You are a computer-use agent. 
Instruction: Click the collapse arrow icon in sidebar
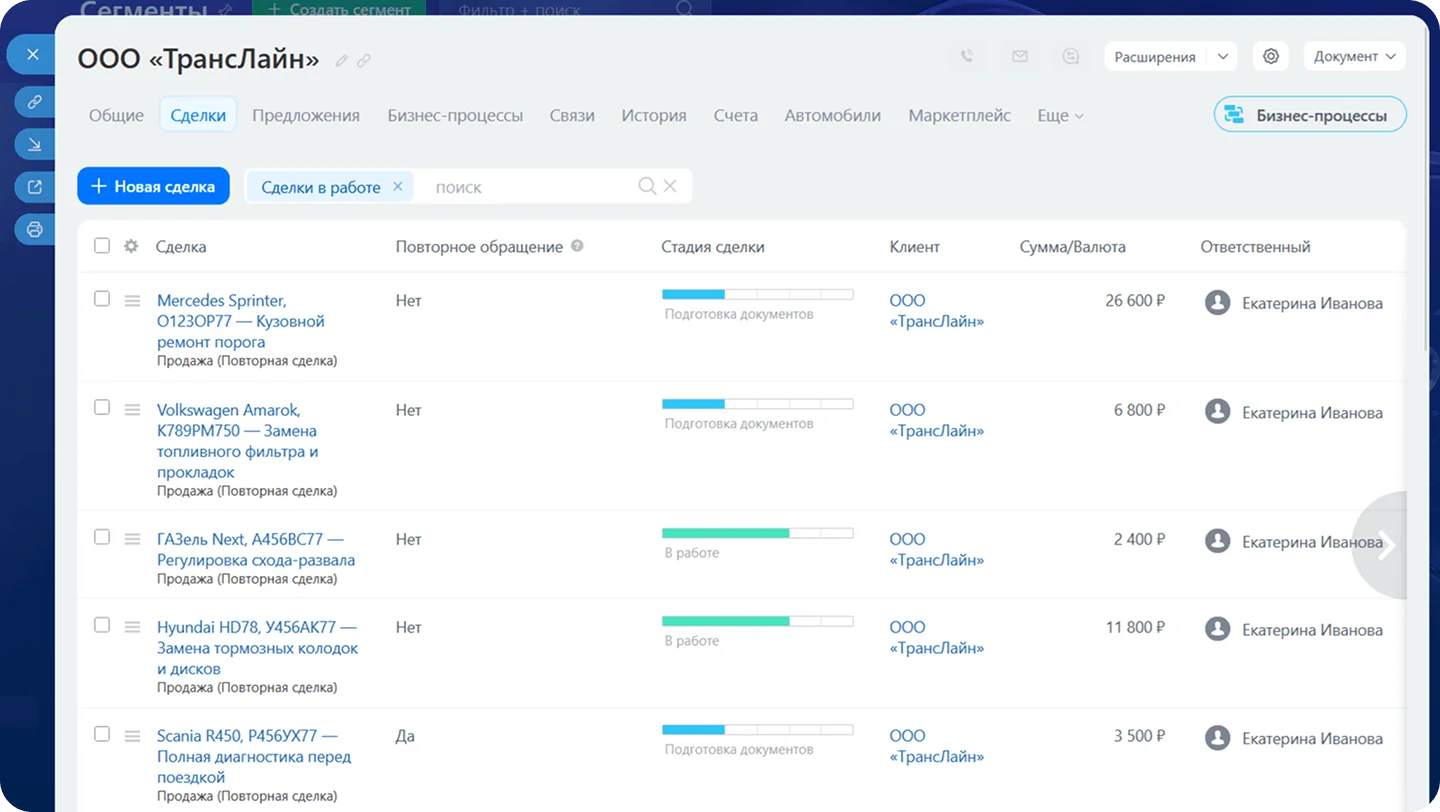point(34,144)
